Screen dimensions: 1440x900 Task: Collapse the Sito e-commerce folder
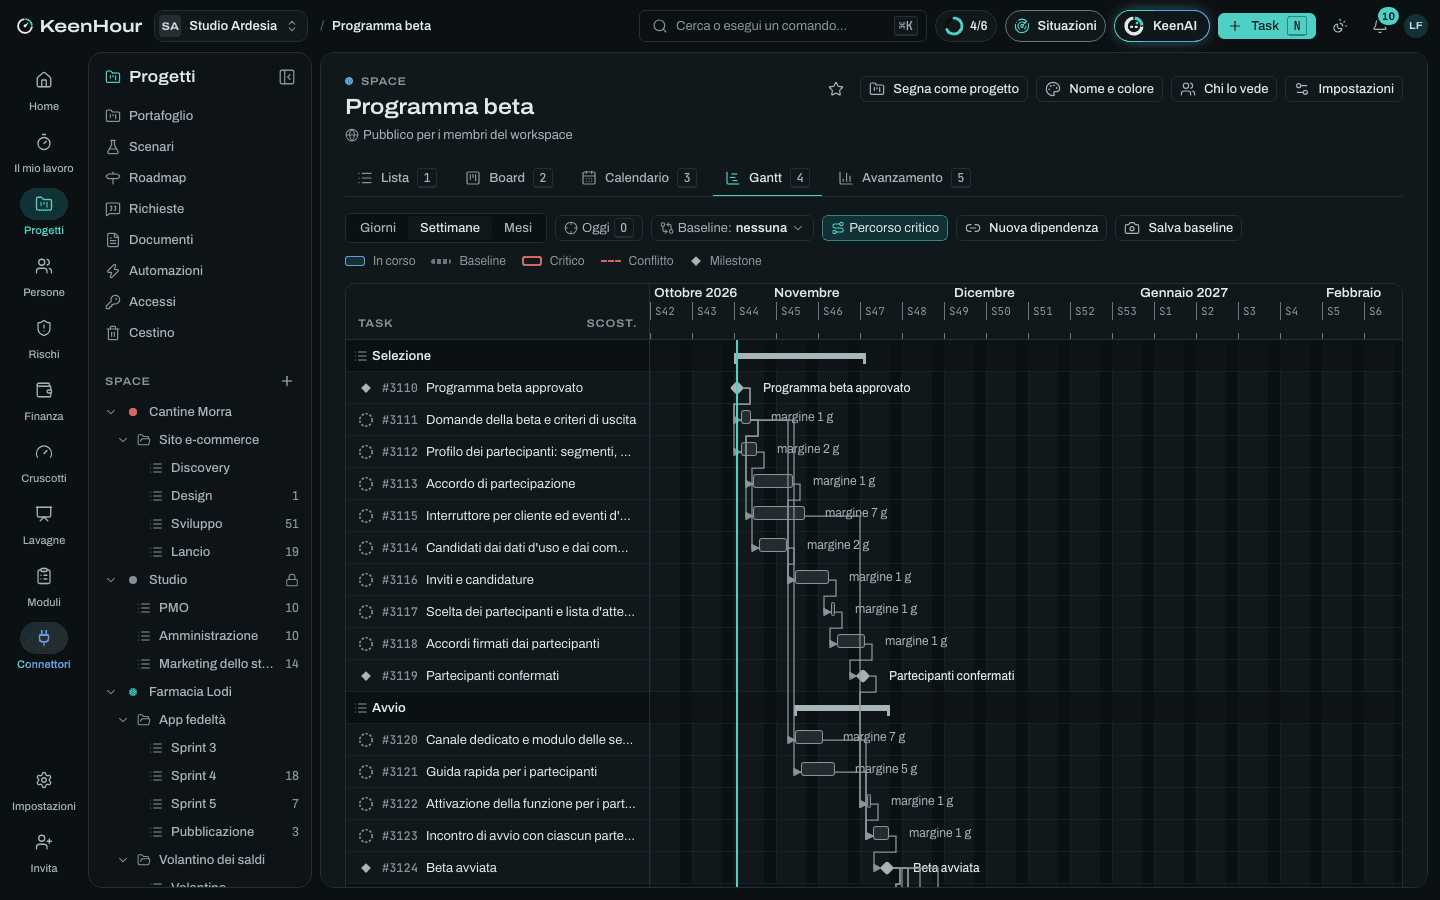point(123,440)
